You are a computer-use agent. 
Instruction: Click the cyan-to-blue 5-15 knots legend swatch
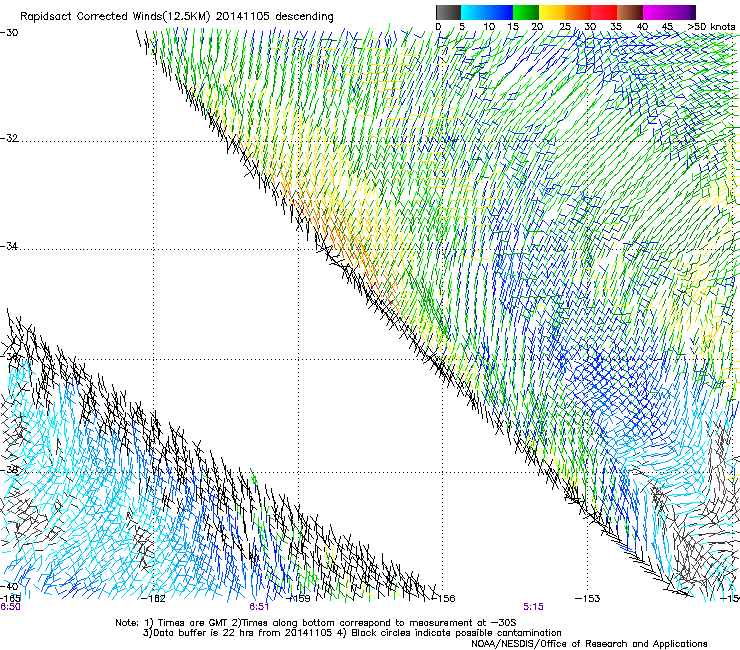(x=487, y=12)
